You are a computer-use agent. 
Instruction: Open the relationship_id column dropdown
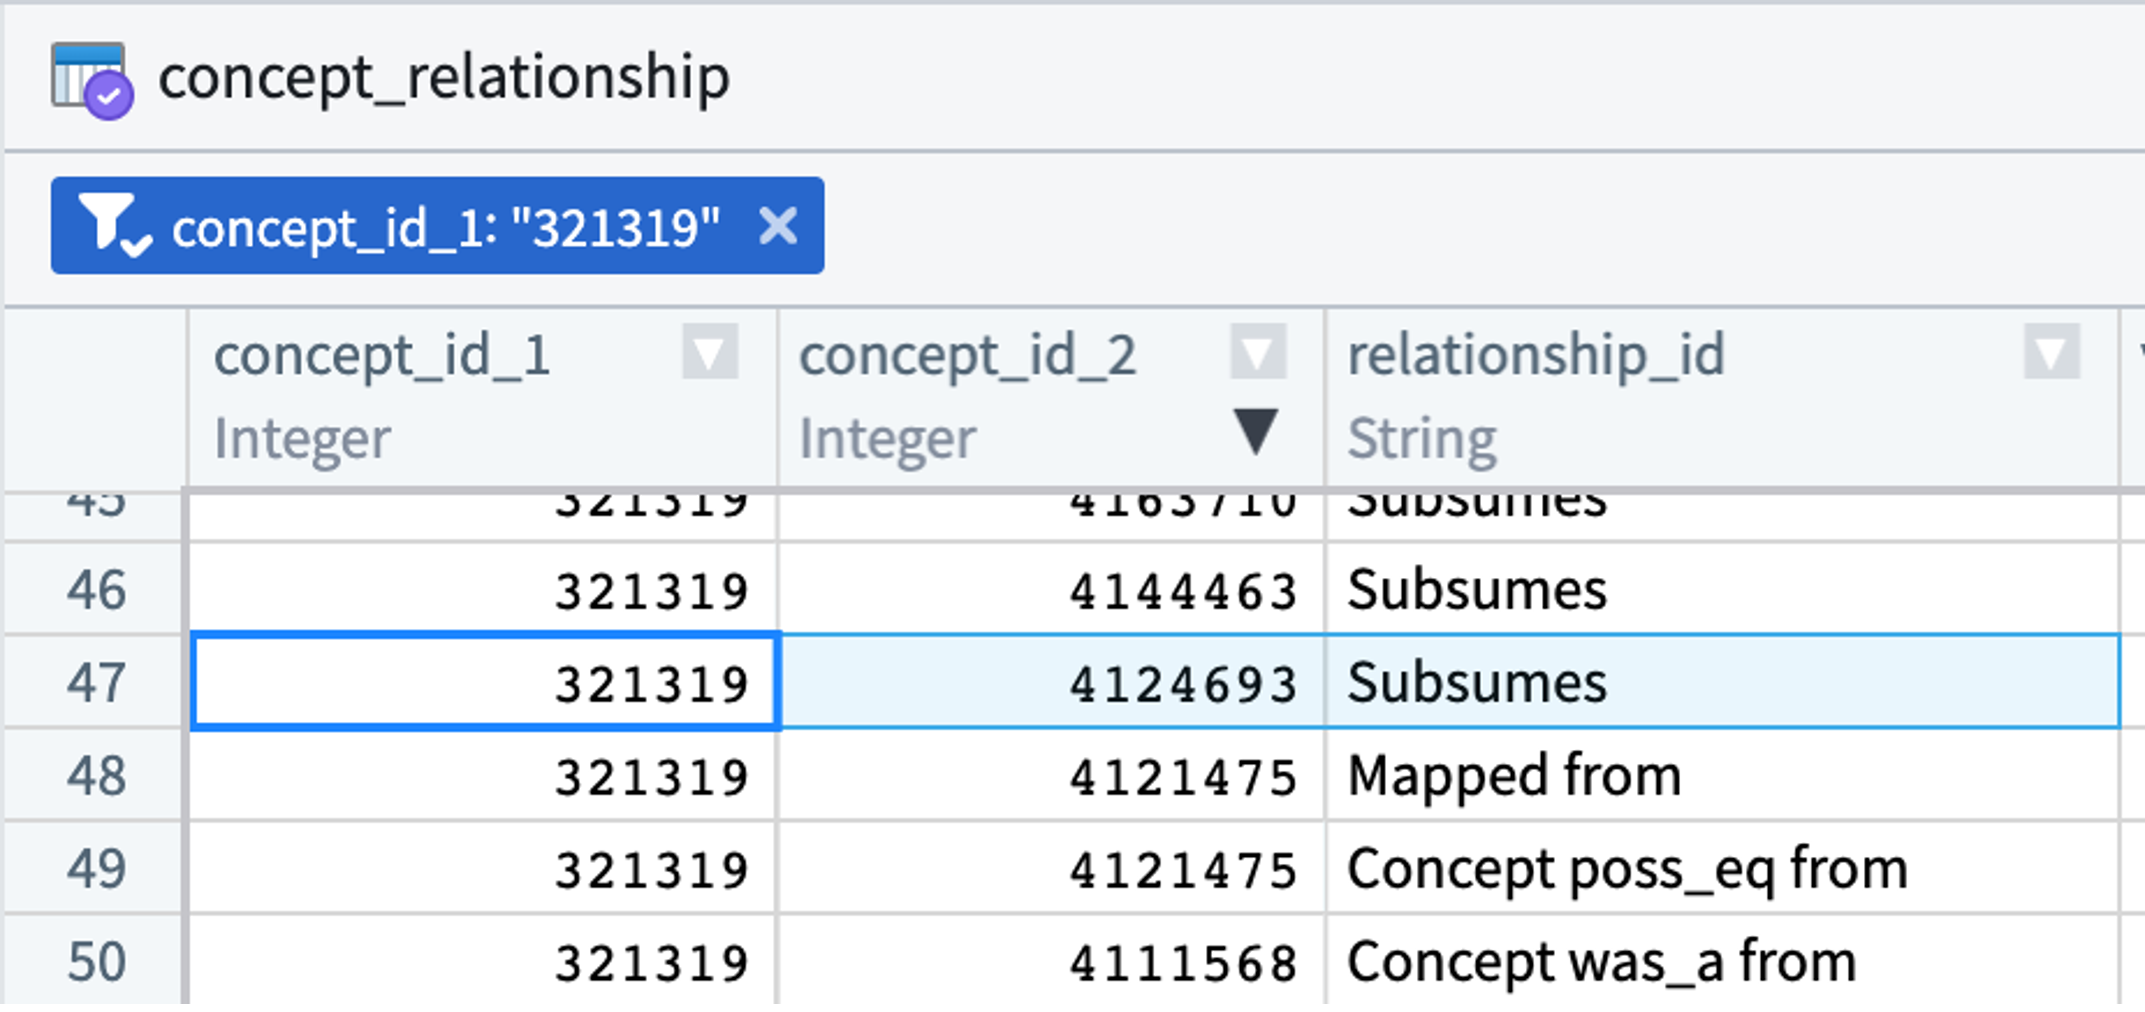pos(2050,352)
